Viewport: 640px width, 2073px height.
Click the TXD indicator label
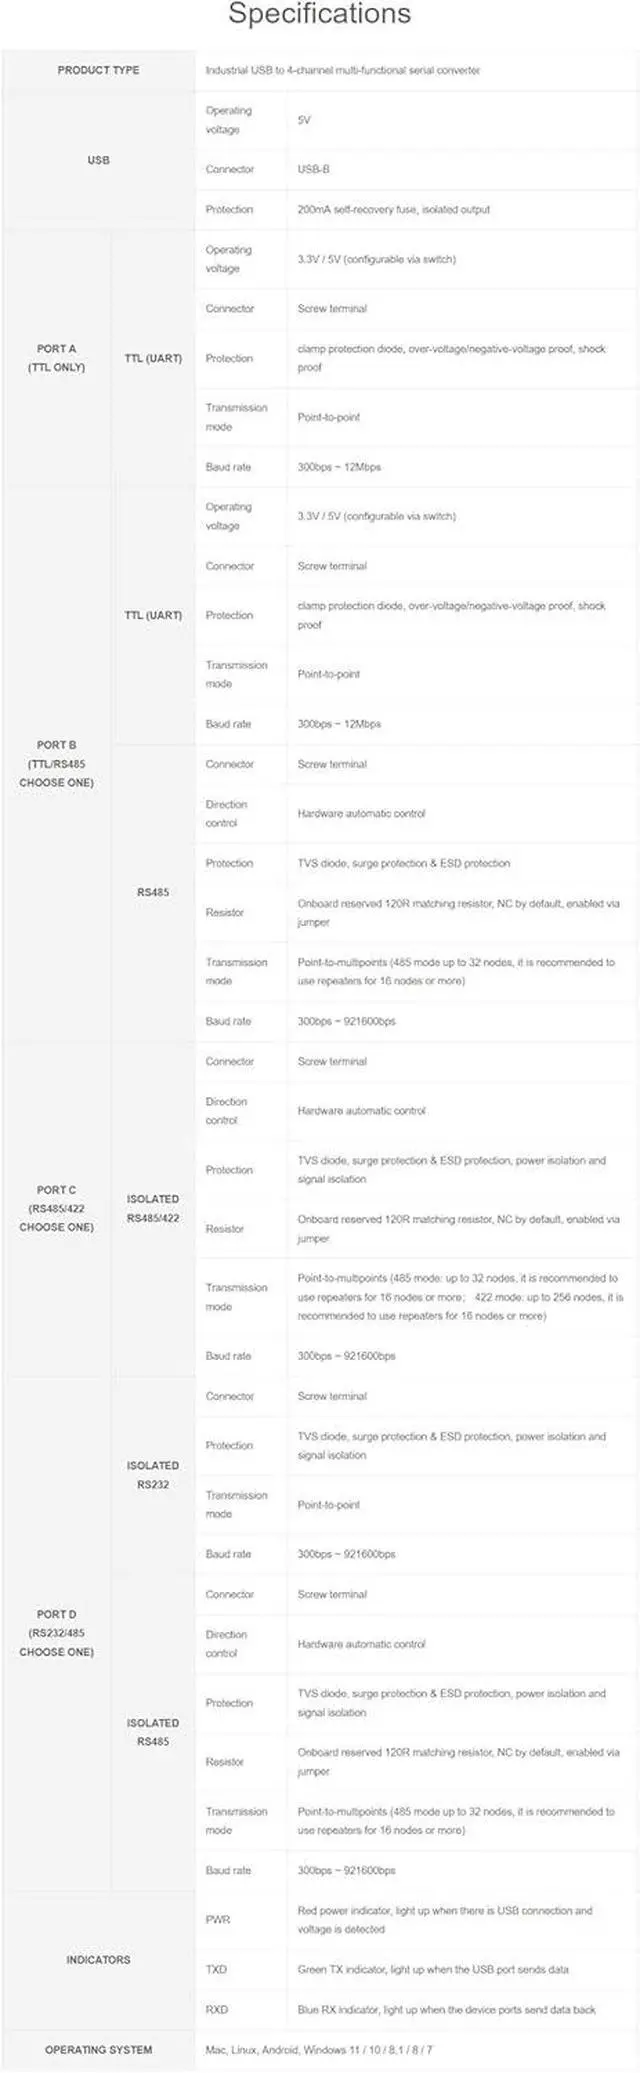pos(216,1969)
